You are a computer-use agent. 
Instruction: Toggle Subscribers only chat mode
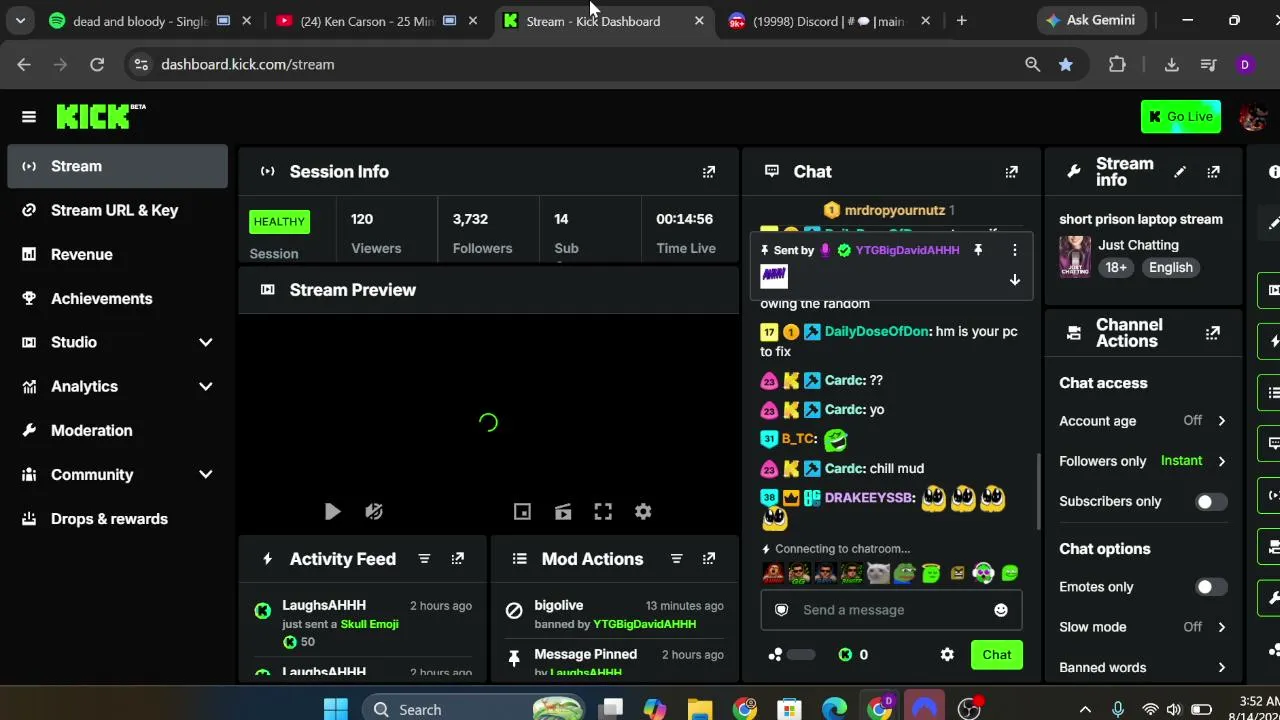click(x=1210, y=502)
